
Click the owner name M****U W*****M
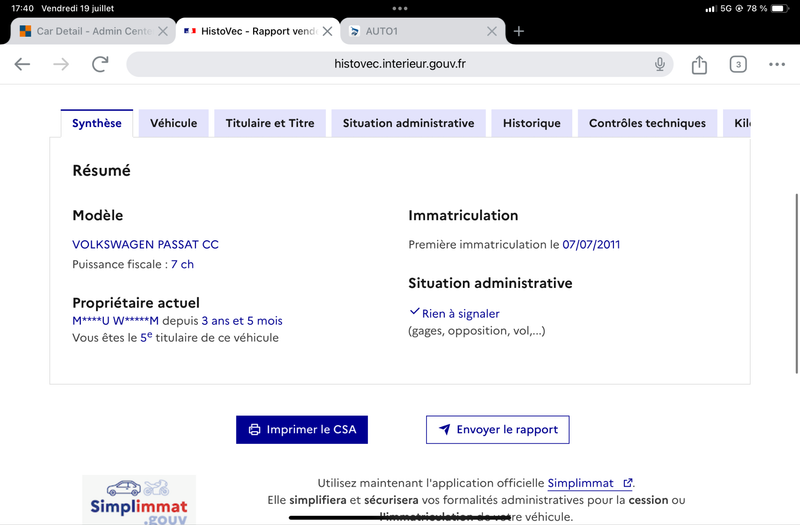click(x=115, y=321)
